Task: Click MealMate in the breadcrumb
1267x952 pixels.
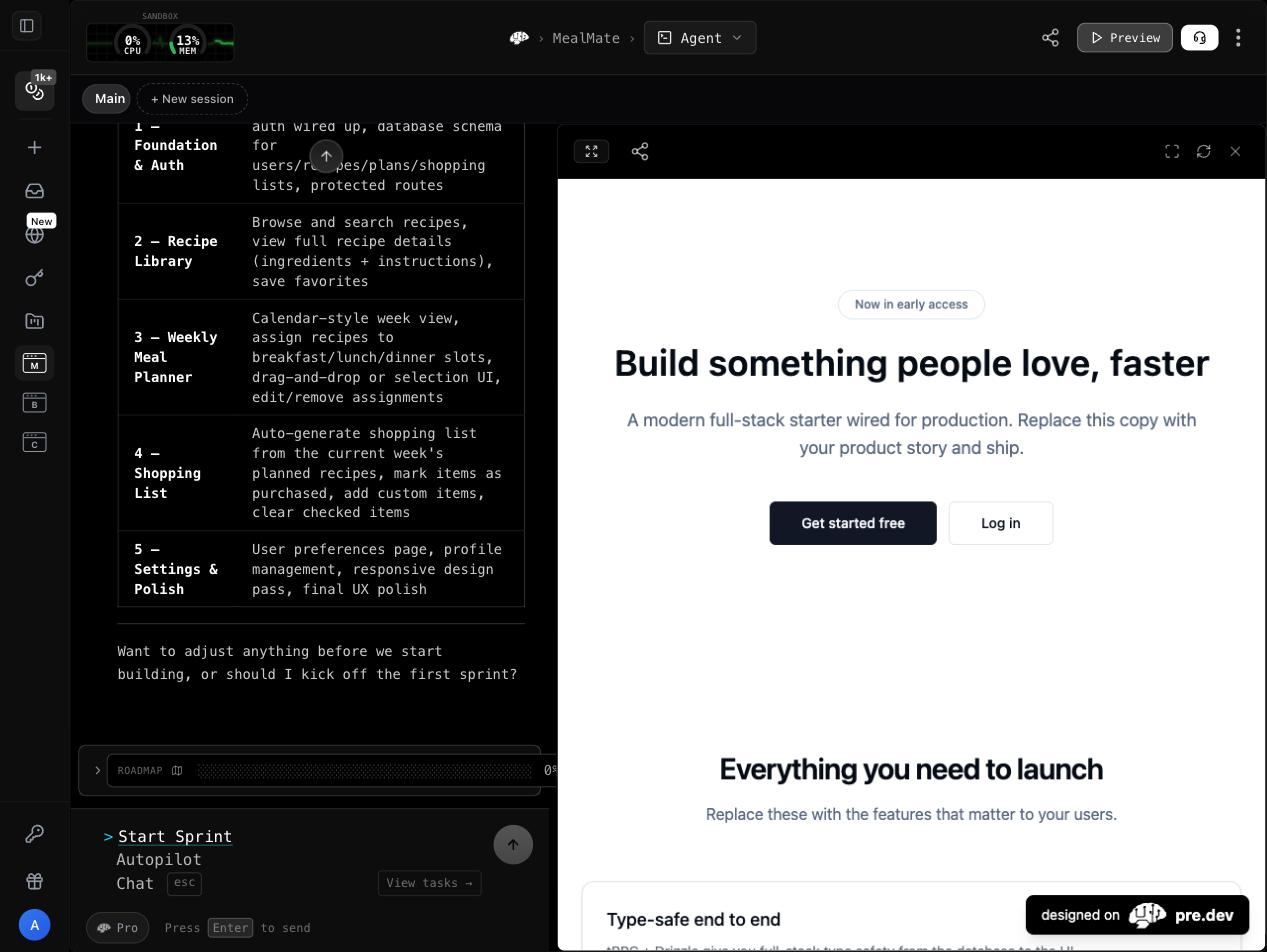Action: tap(586, 38)
